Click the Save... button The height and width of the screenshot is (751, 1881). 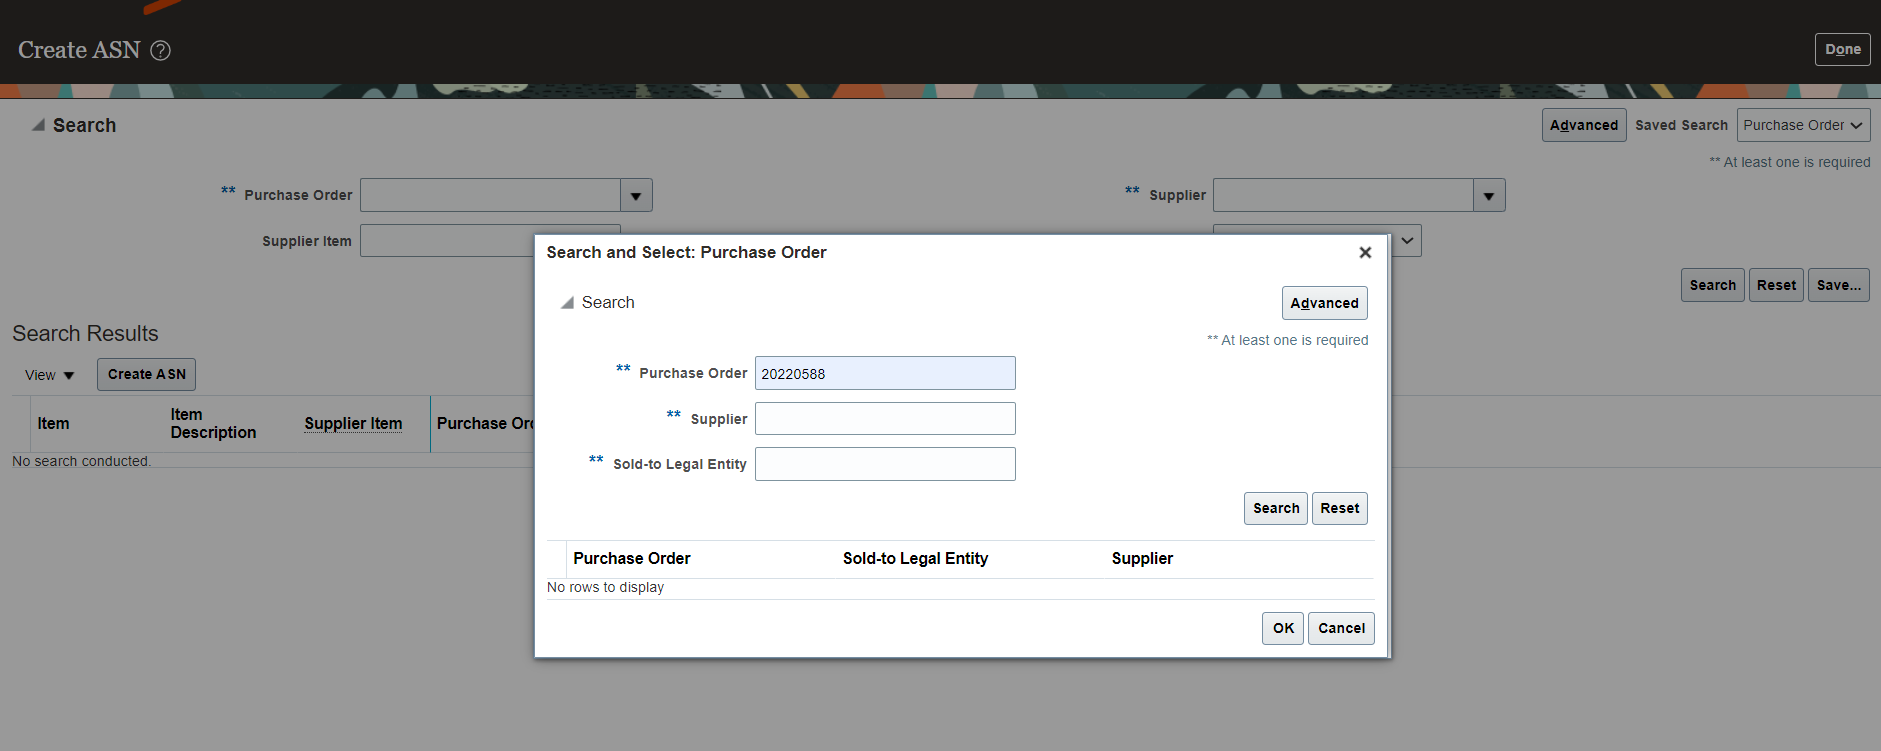(x=1838, y=285)
